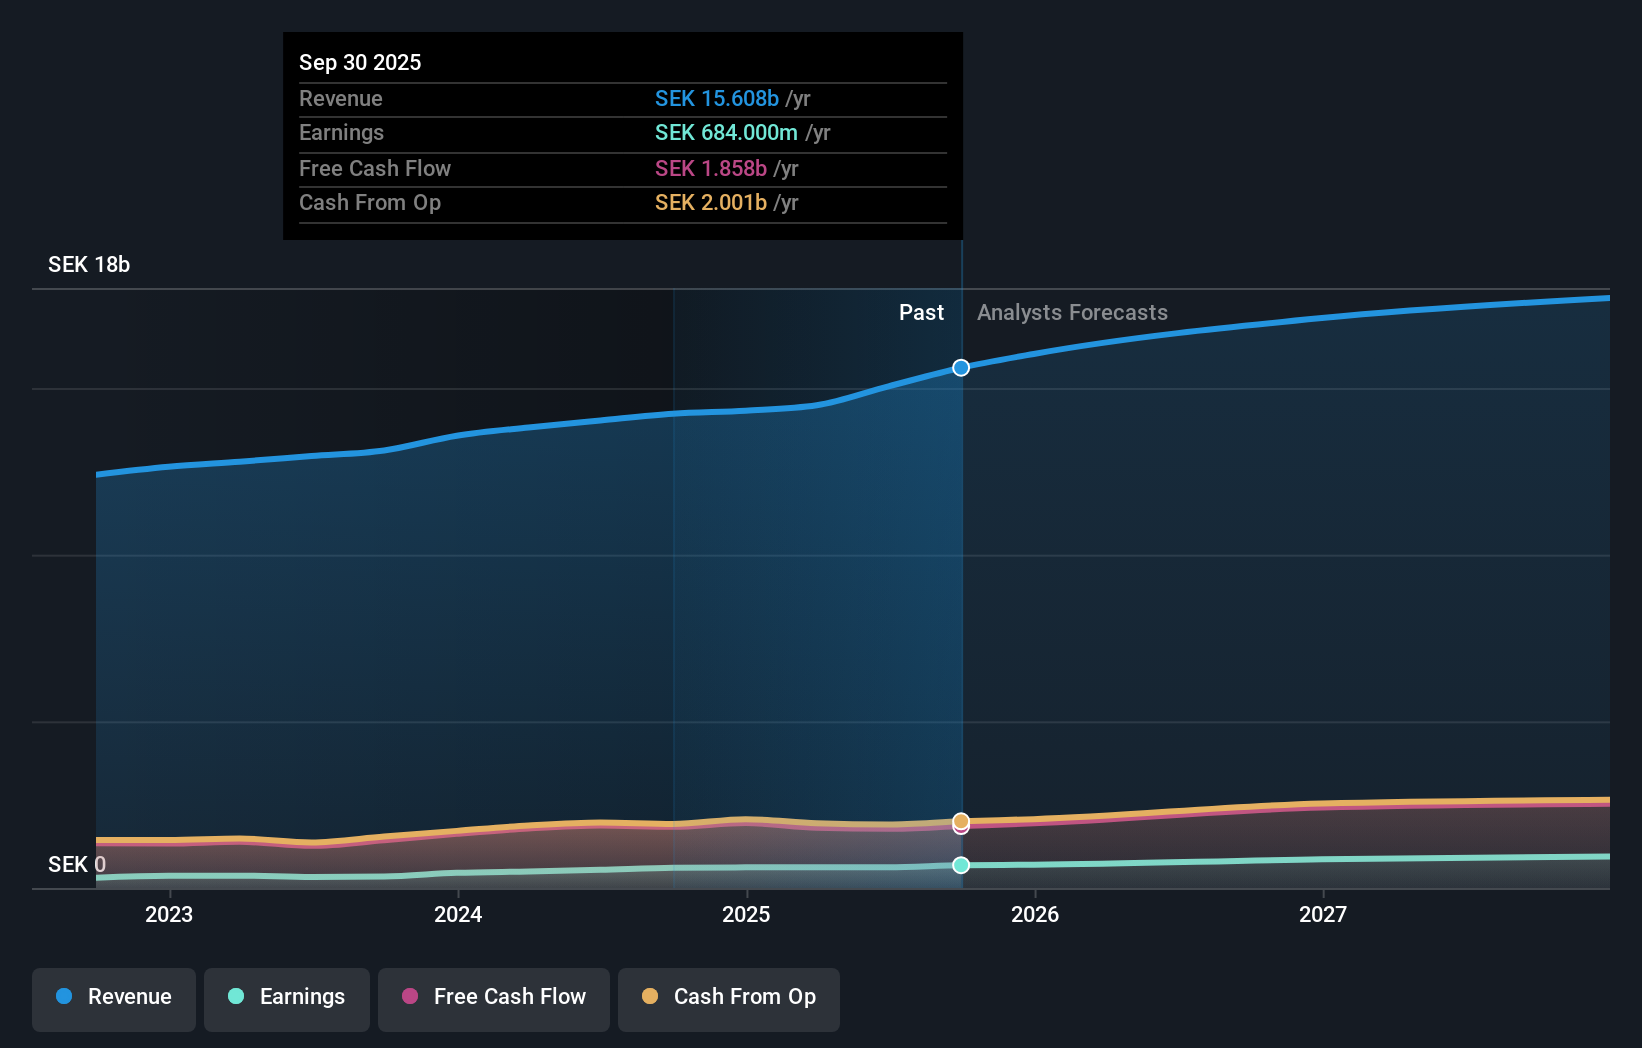Collapse the Past period section
This screenshot has height=1048, width=1642.
[921, 312]
